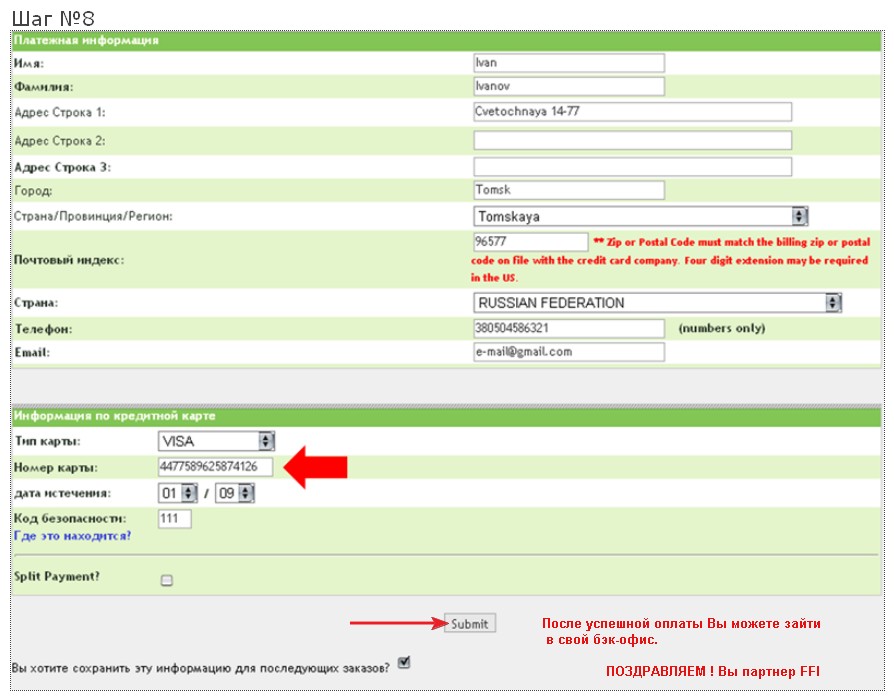Screen dimensions: 894x700
Task: Focus the empty Address Line 2 field
Action: 632,140
